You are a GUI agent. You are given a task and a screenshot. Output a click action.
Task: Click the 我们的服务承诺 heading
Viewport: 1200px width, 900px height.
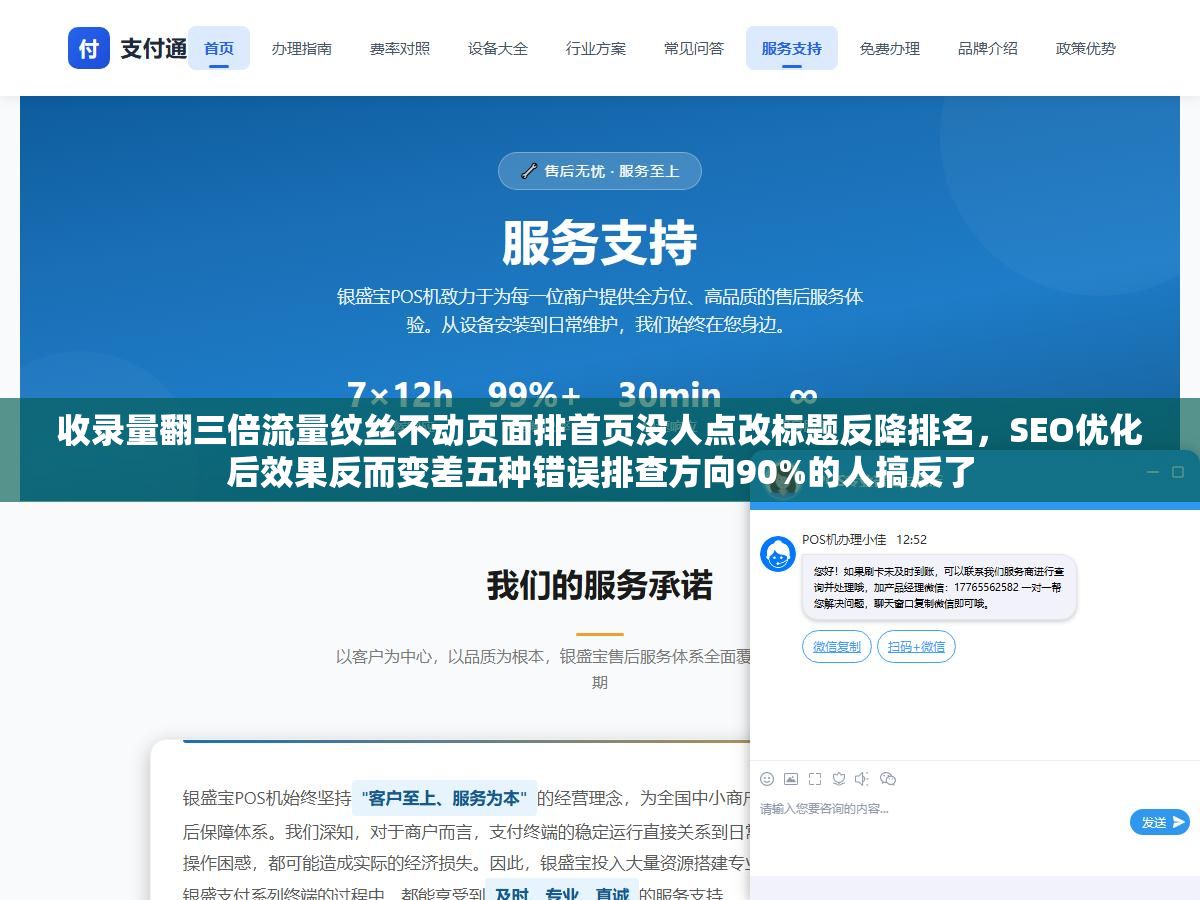point(600,585)
